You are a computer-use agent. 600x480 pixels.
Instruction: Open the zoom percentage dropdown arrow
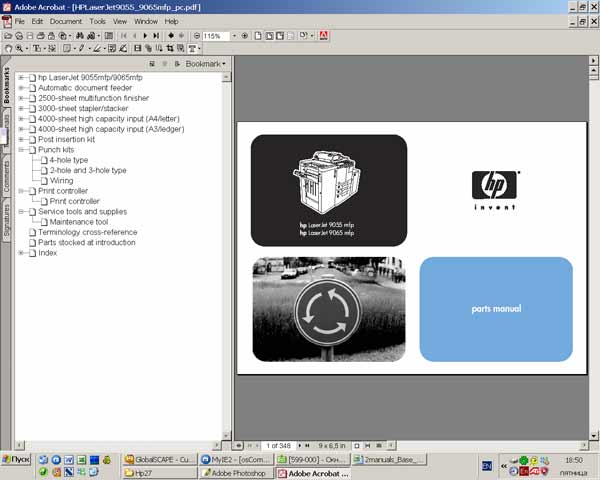click(234, 36)
